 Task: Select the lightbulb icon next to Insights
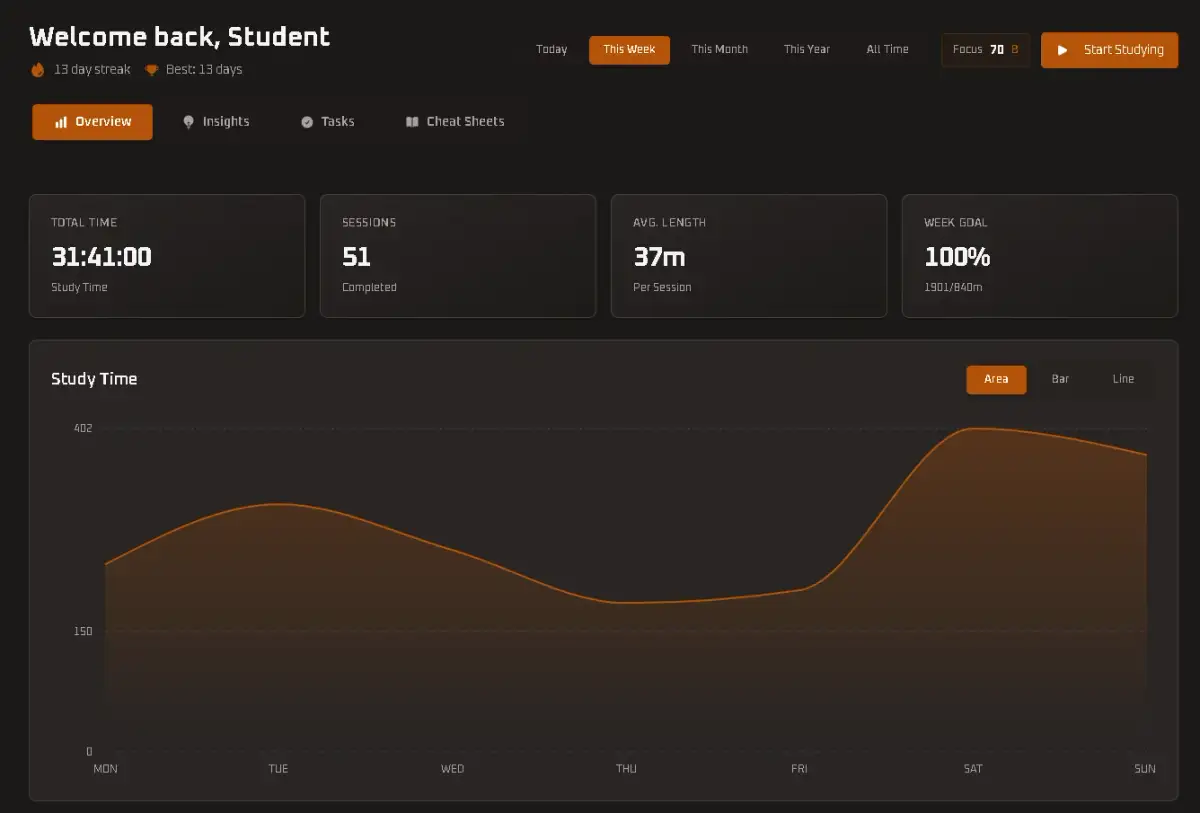tap(188, 121)
